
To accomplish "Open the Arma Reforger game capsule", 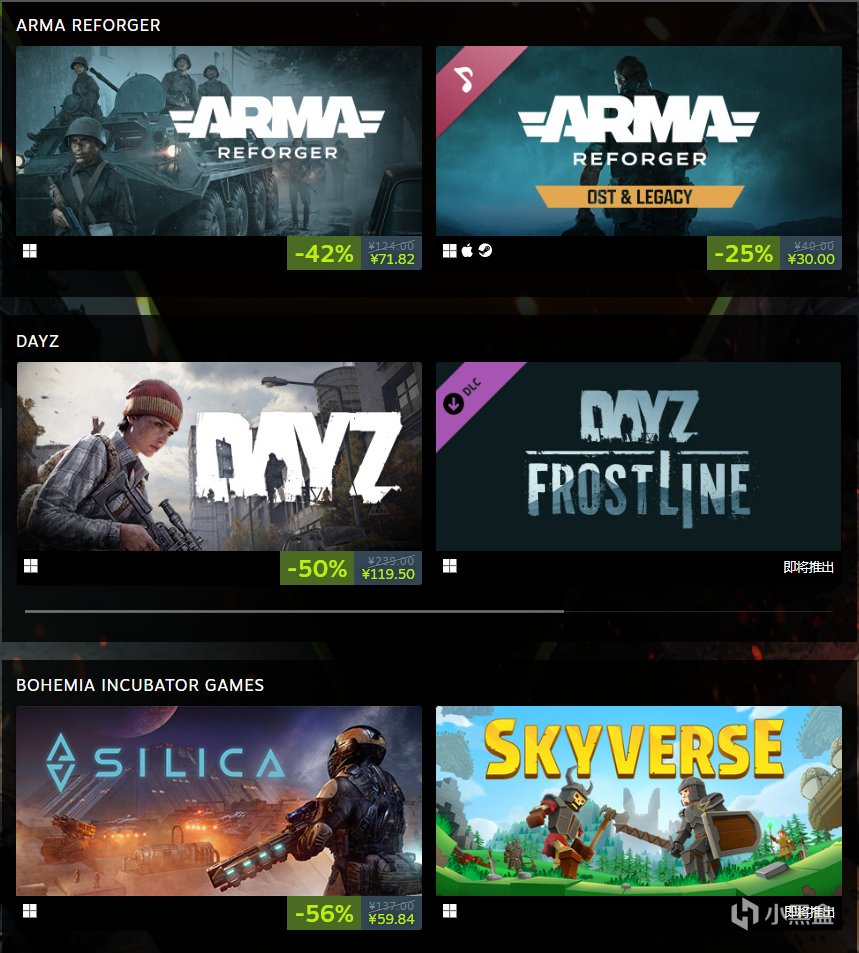I will [x=219, y=141].
